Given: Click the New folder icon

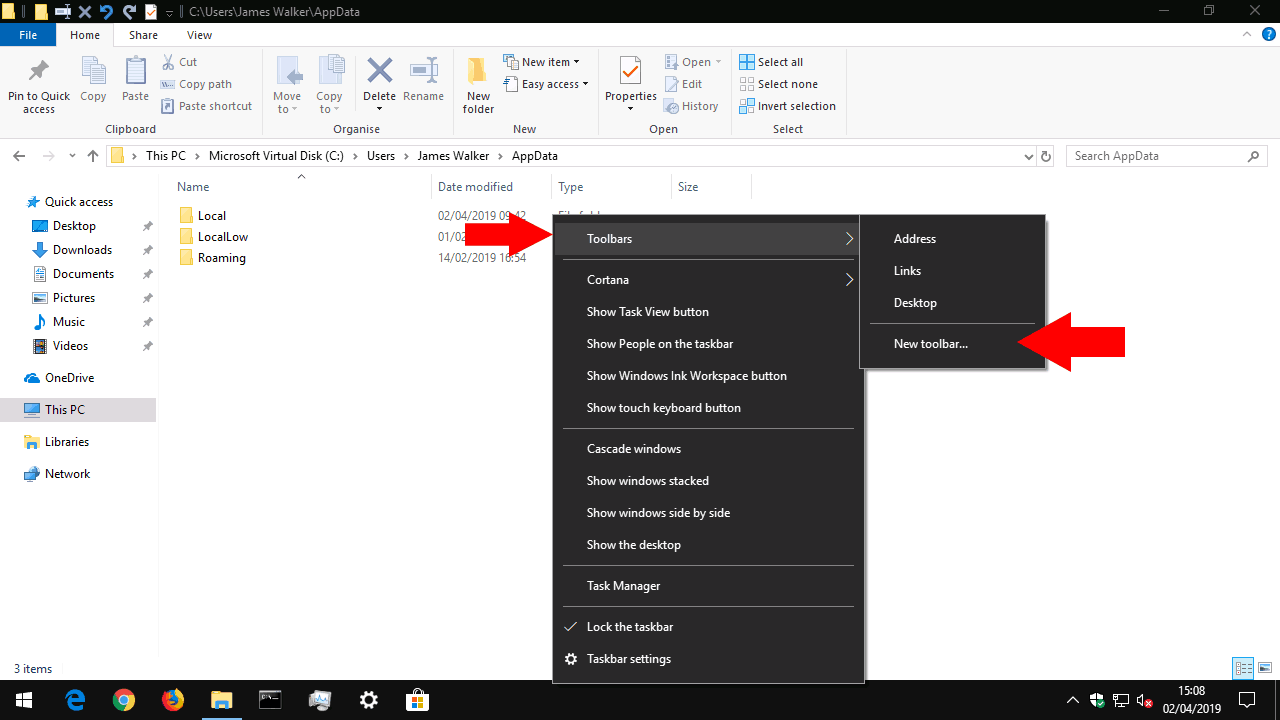Looking at the screenshot, I should [x=478, y=84].
